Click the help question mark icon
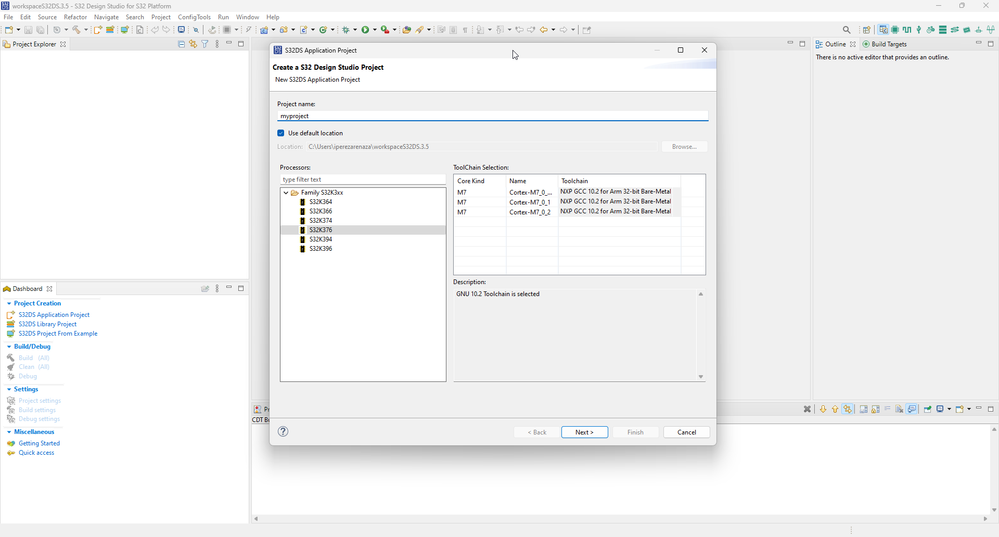 (283, 431)
